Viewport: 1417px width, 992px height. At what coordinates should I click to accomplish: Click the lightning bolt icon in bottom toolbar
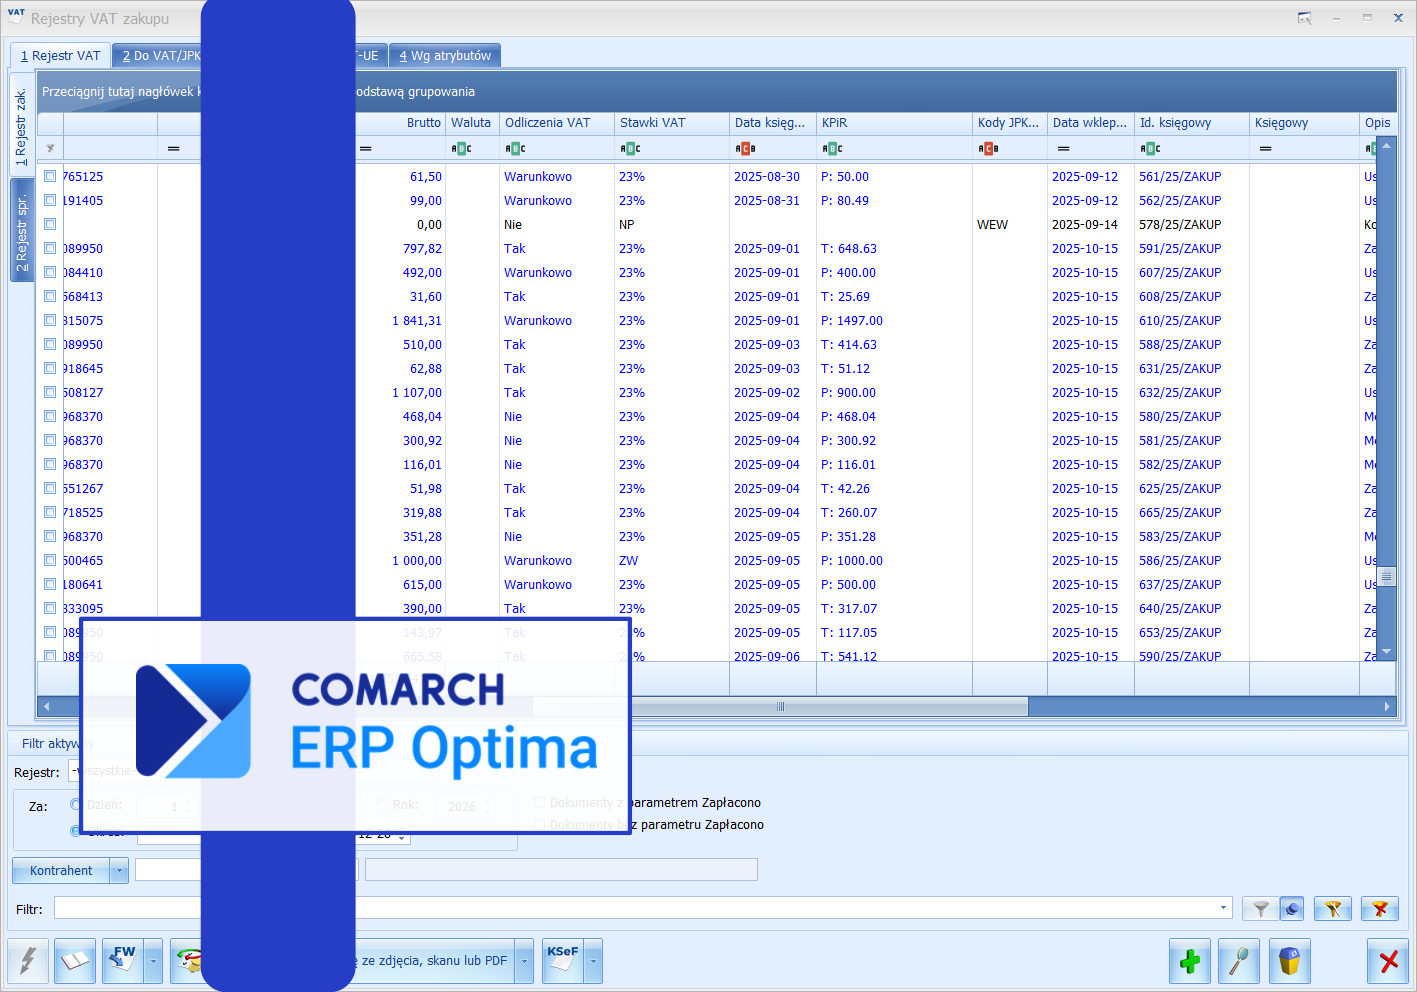[x=28, y=962]
